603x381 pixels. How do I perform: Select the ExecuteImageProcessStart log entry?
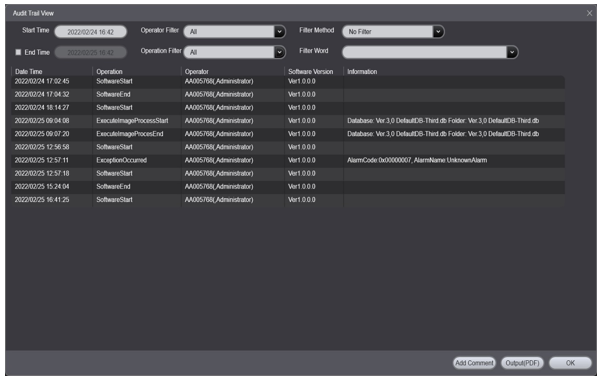point(288,121)
